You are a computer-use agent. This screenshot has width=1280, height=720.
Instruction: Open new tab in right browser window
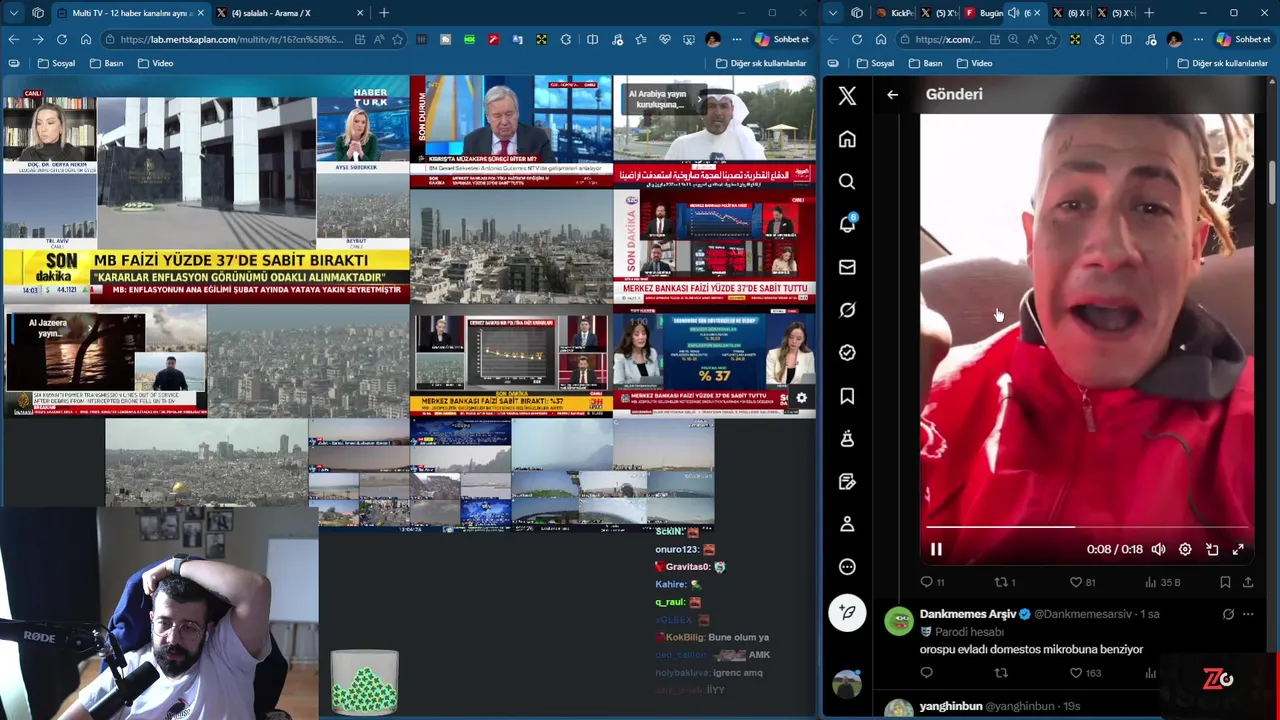pos(1149,13)
